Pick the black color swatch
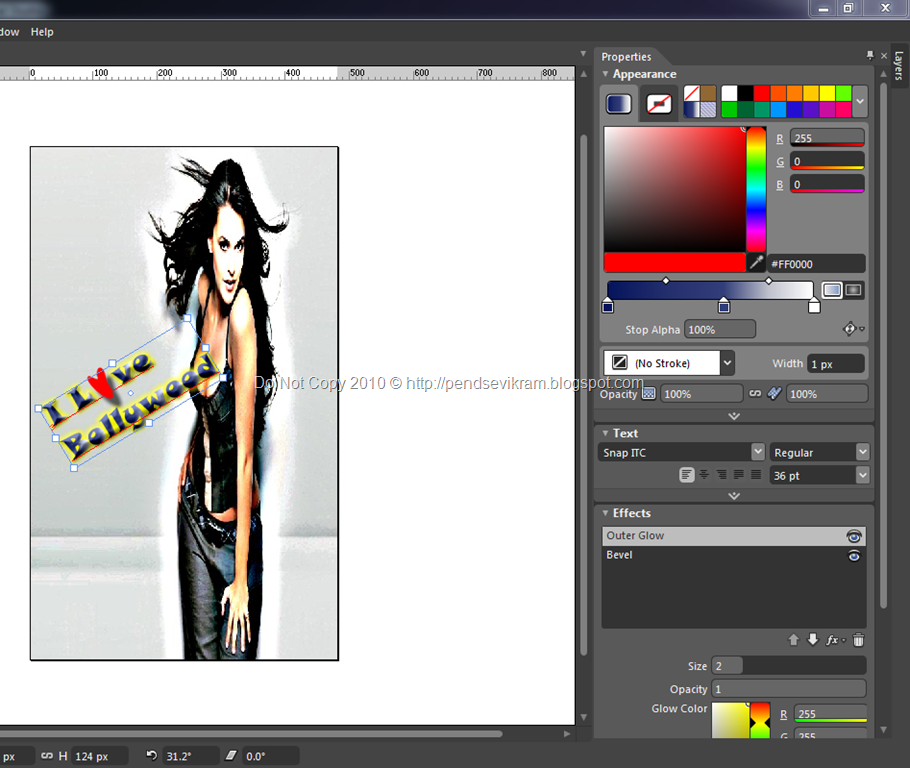The image size is (910, 768). (745, 93)
